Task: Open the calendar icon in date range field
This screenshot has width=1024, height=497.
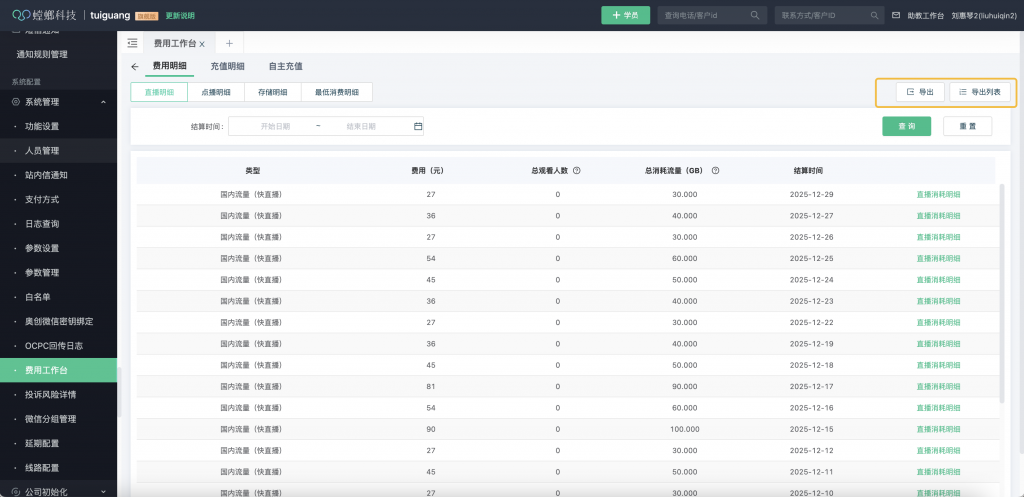Action: tap(418, 126)
